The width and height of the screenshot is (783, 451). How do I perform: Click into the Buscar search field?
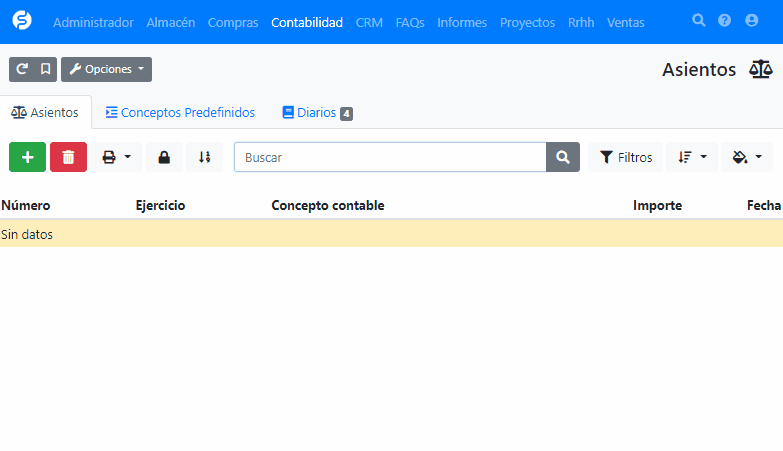[390, 157]
